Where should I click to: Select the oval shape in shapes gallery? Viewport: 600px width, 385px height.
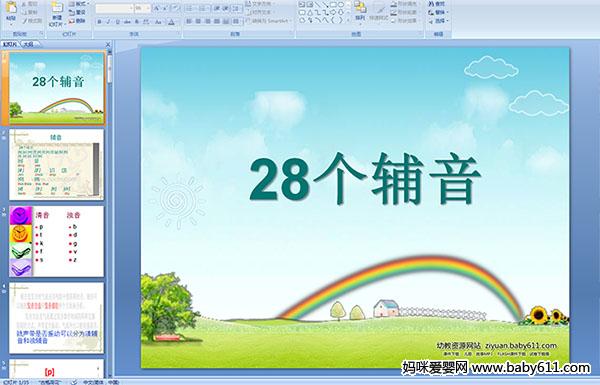[341, 5]
